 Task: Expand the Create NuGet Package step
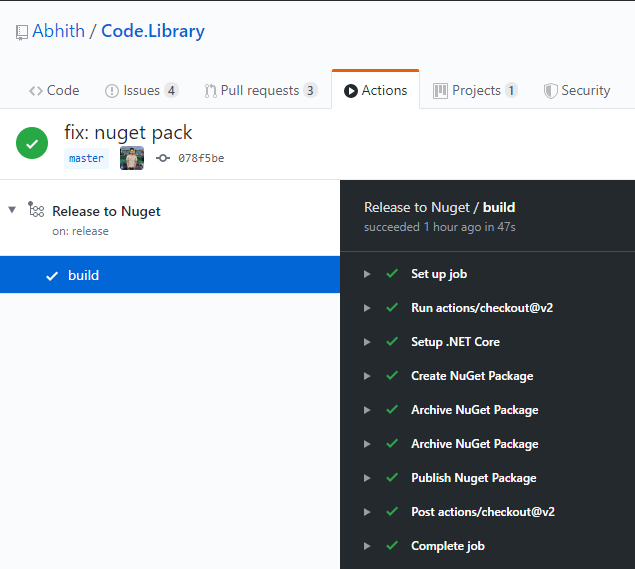[367, 376]
